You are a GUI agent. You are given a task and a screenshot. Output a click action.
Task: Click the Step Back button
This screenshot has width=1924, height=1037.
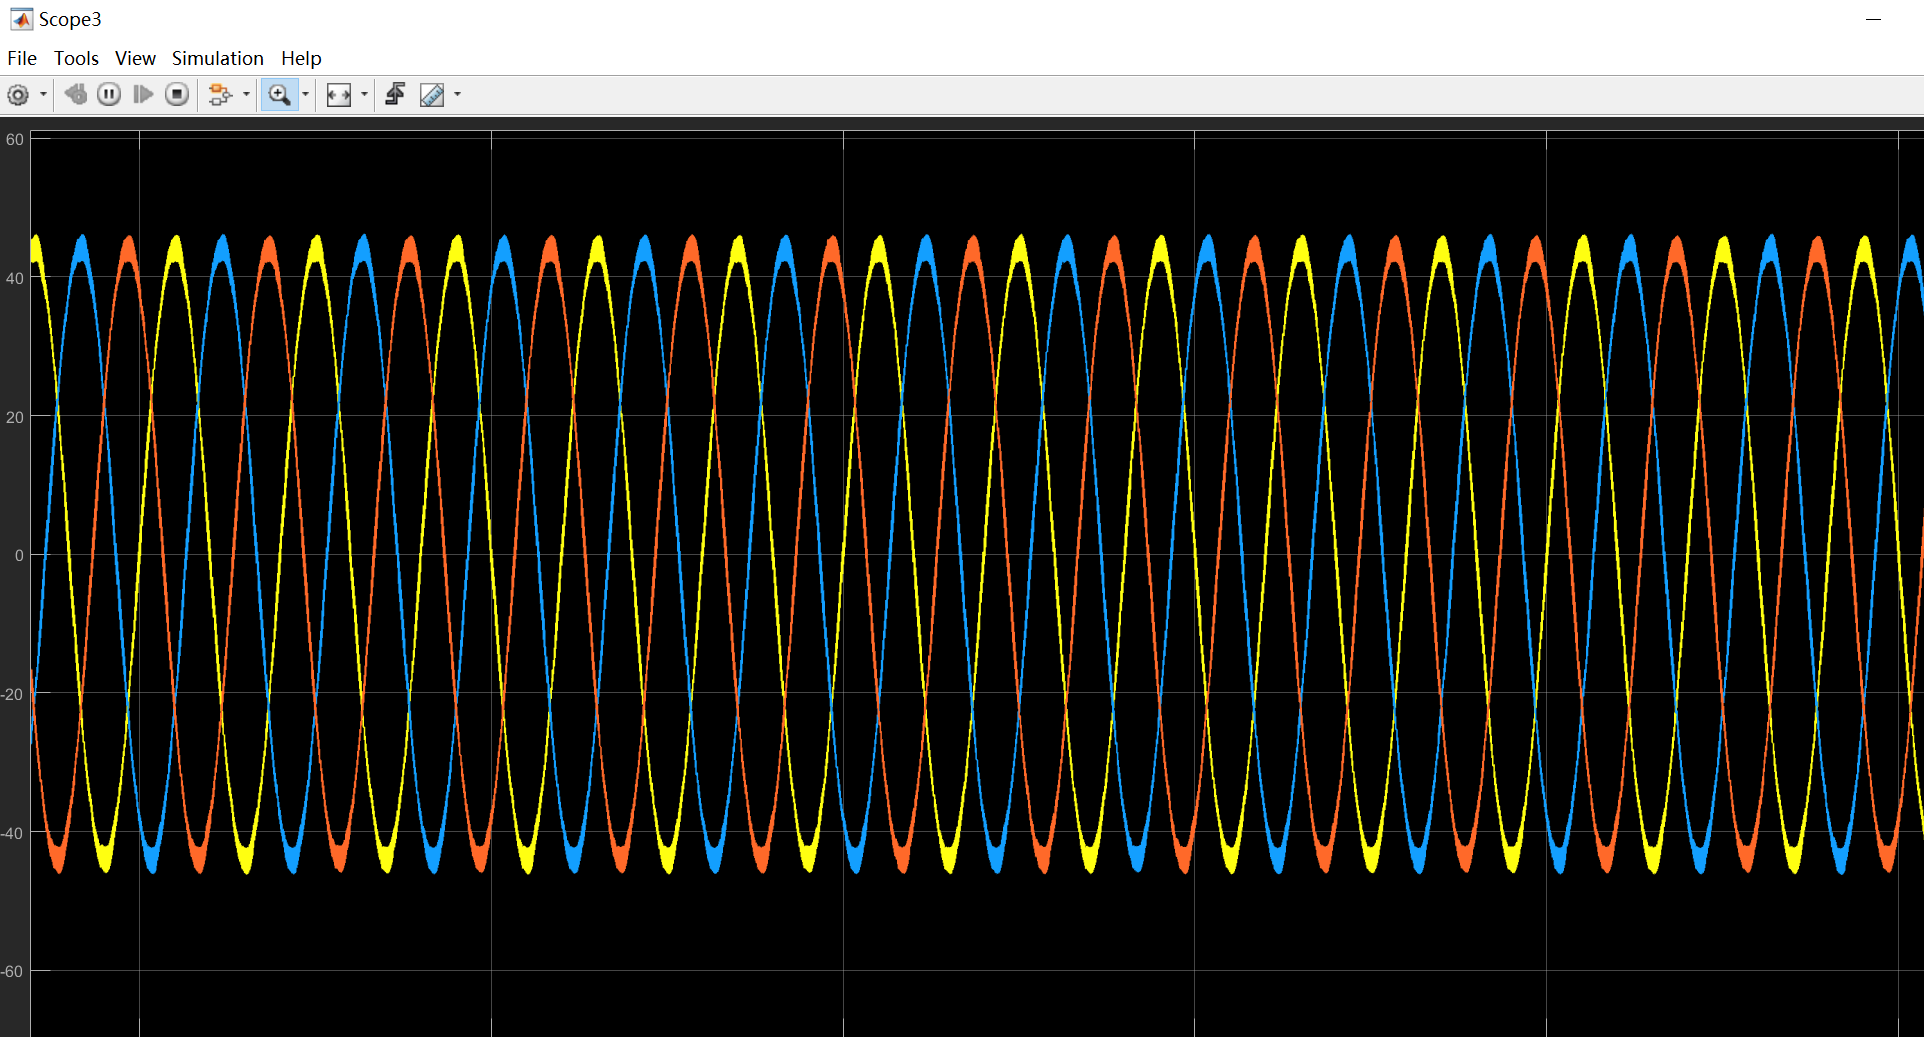(75, 95)
